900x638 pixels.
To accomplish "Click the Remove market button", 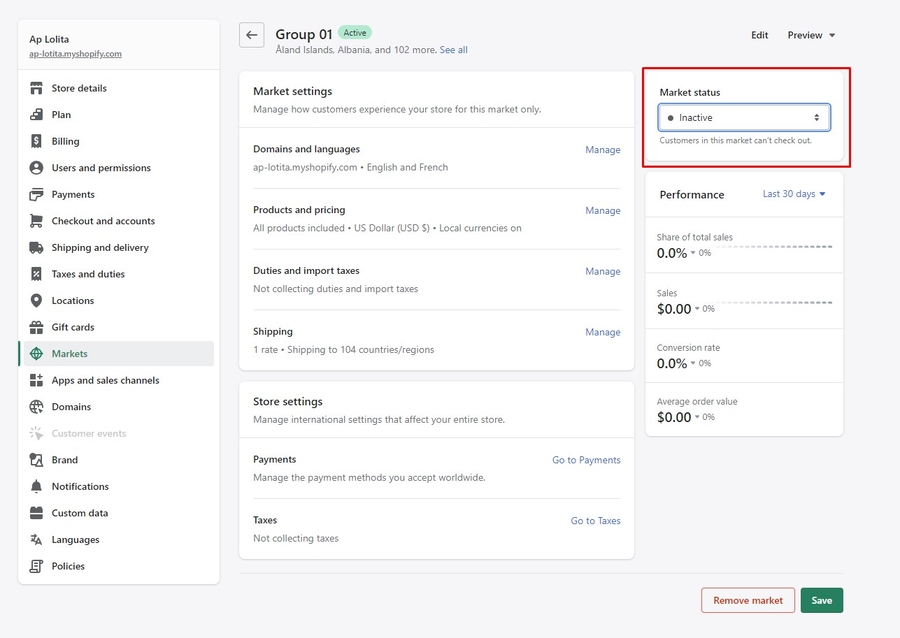I will [747, 600].
